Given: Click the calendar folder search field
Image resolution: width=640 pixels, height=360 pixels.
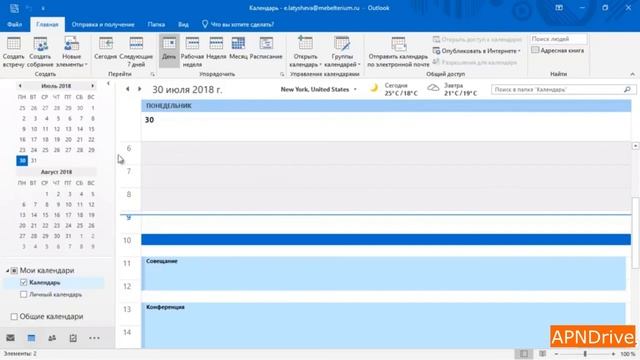Looking at the screenshot, I should pyautogui.click(x=558, y=89).
